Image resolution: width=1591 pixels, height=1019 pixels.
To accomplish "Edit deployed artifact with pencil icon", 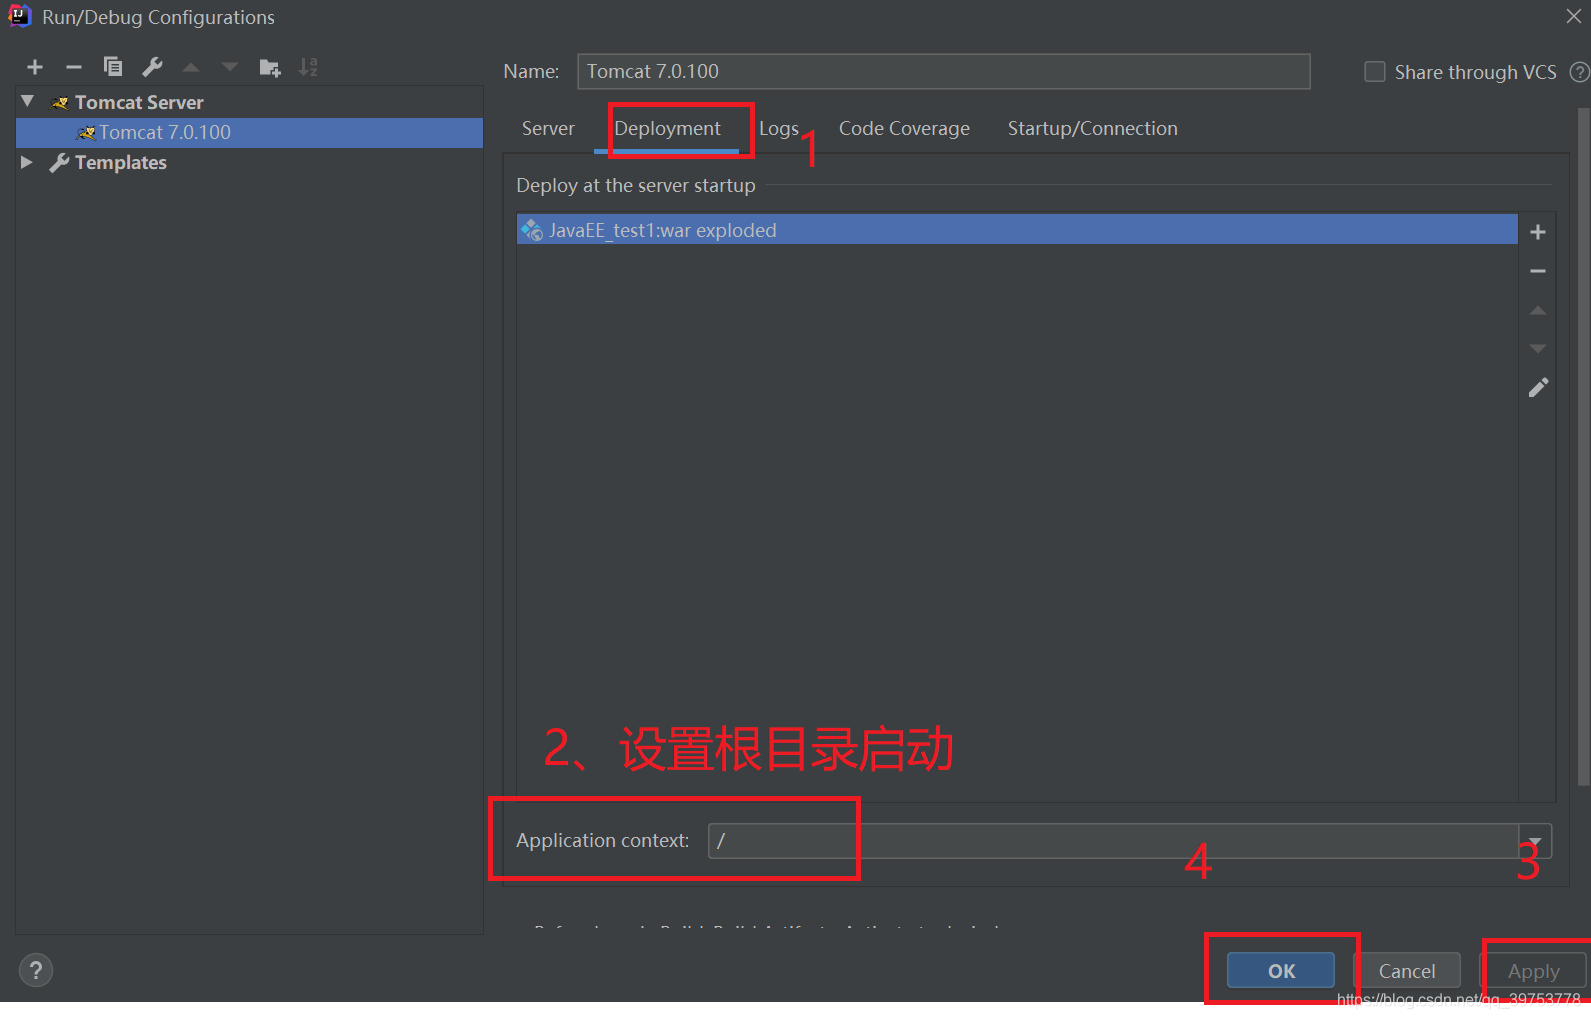I will pyautogui.click(x=1538, y=387).
